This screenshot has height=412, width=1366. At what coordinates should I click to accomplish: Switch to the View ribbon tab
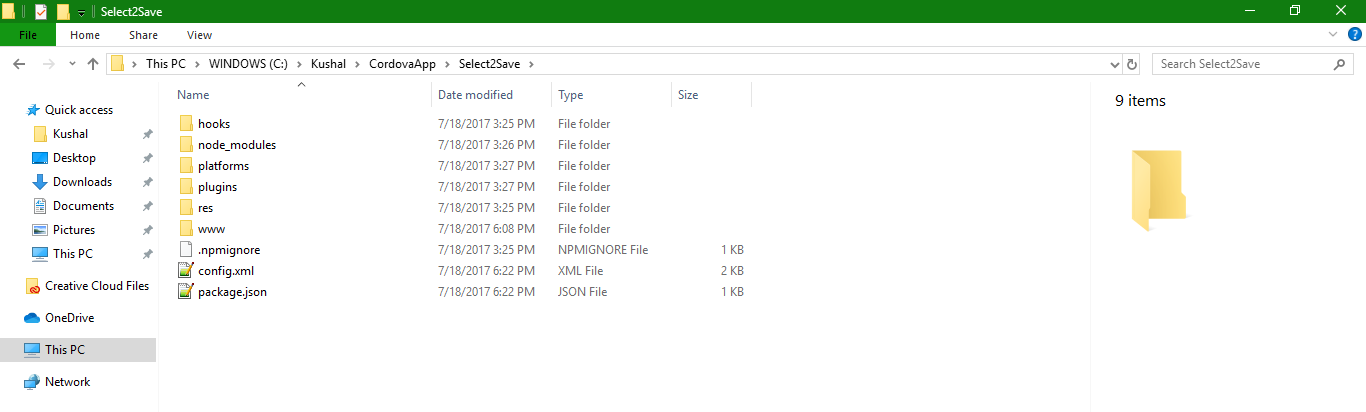click(199, 35)
